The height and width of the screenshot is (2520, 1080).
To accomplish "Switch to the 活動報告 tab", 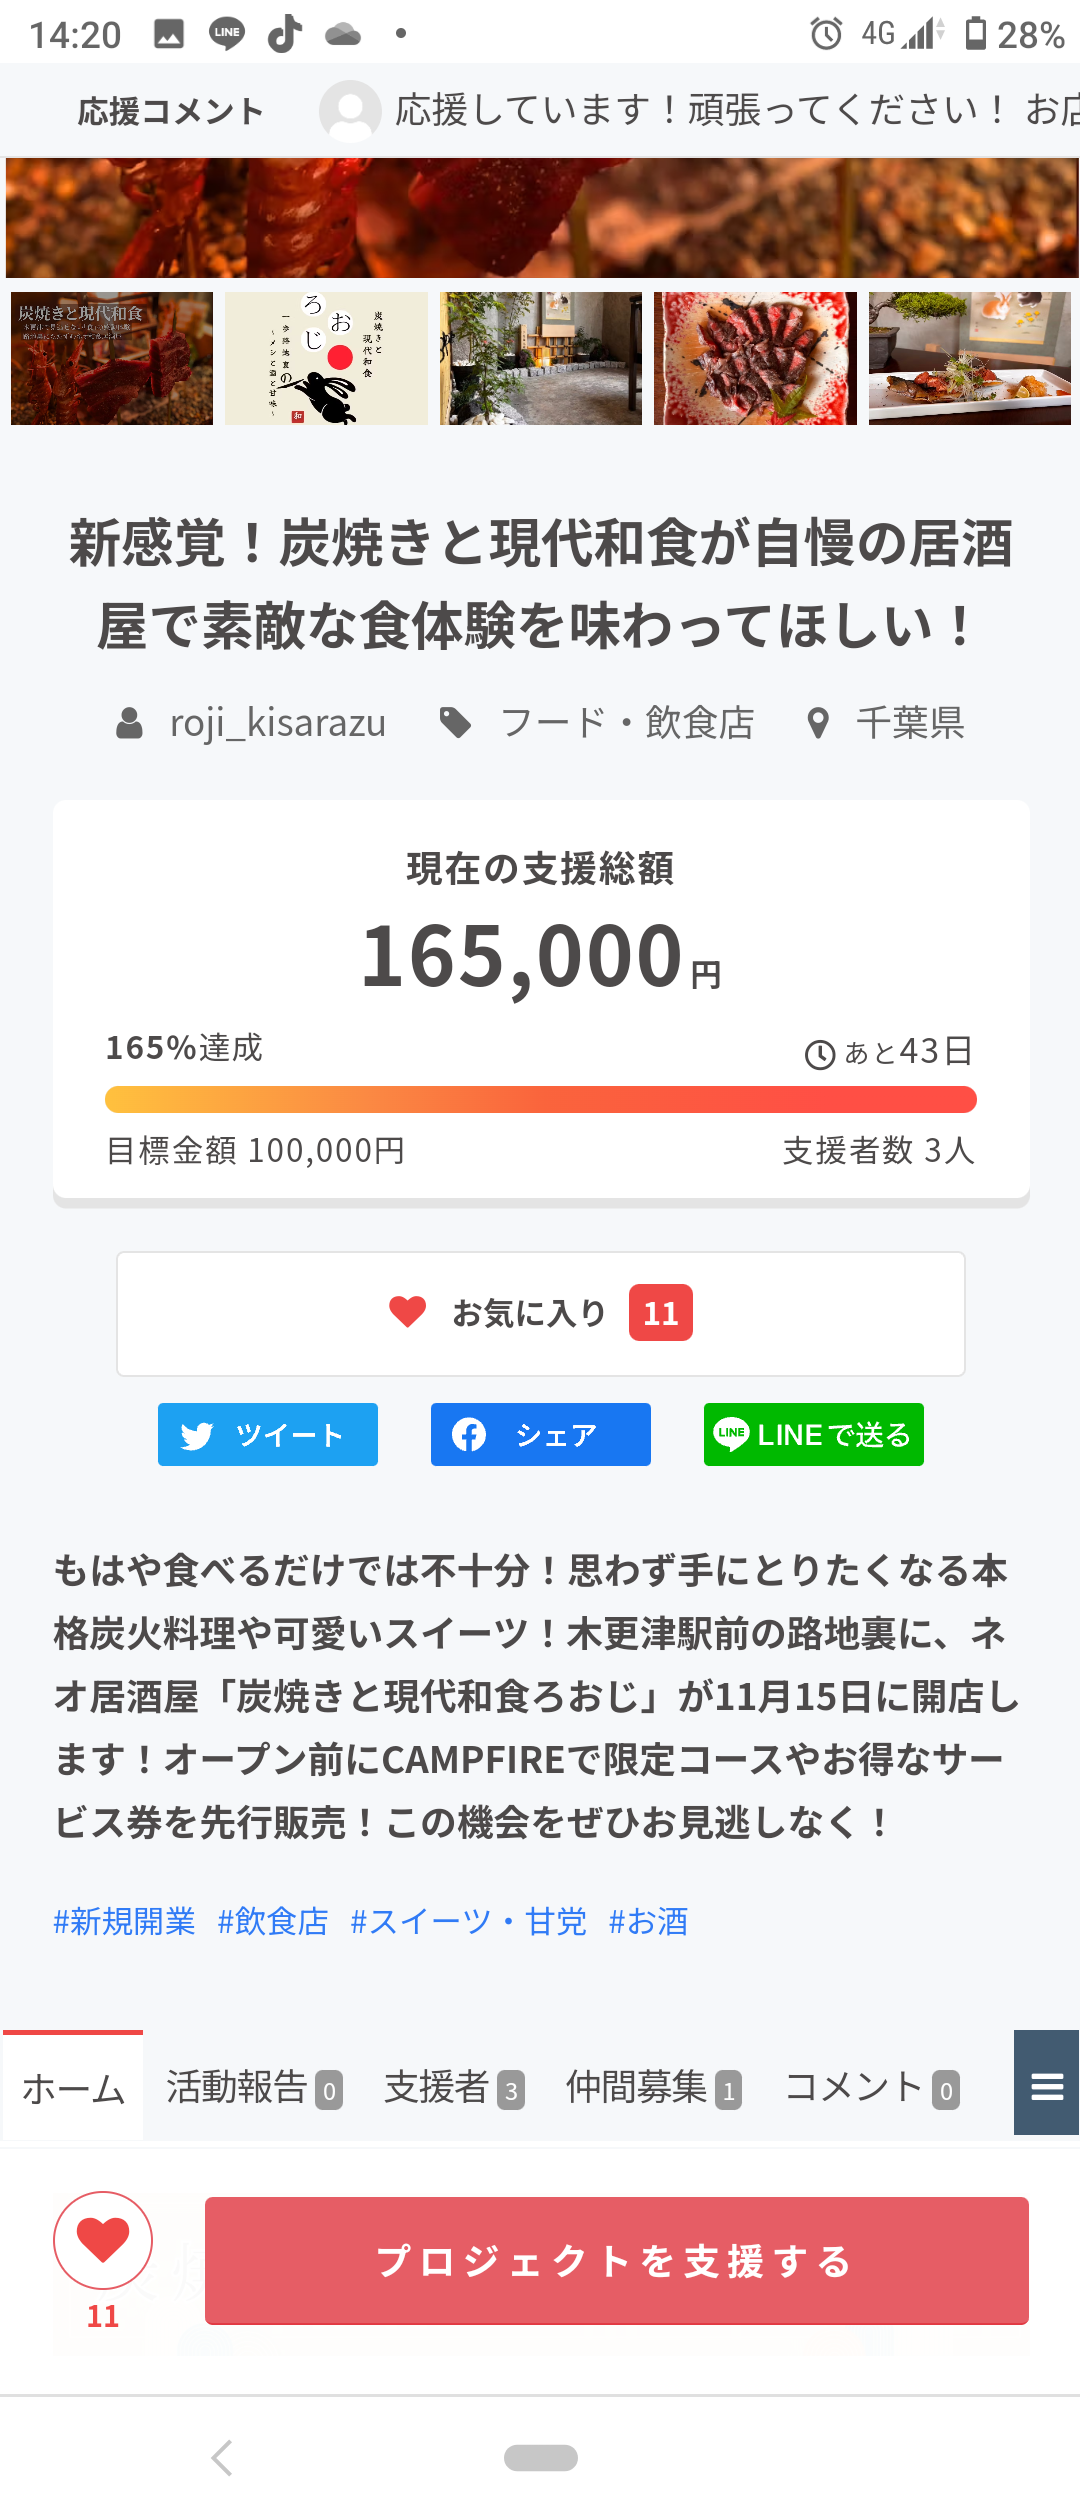I will tap(254, 2088).
